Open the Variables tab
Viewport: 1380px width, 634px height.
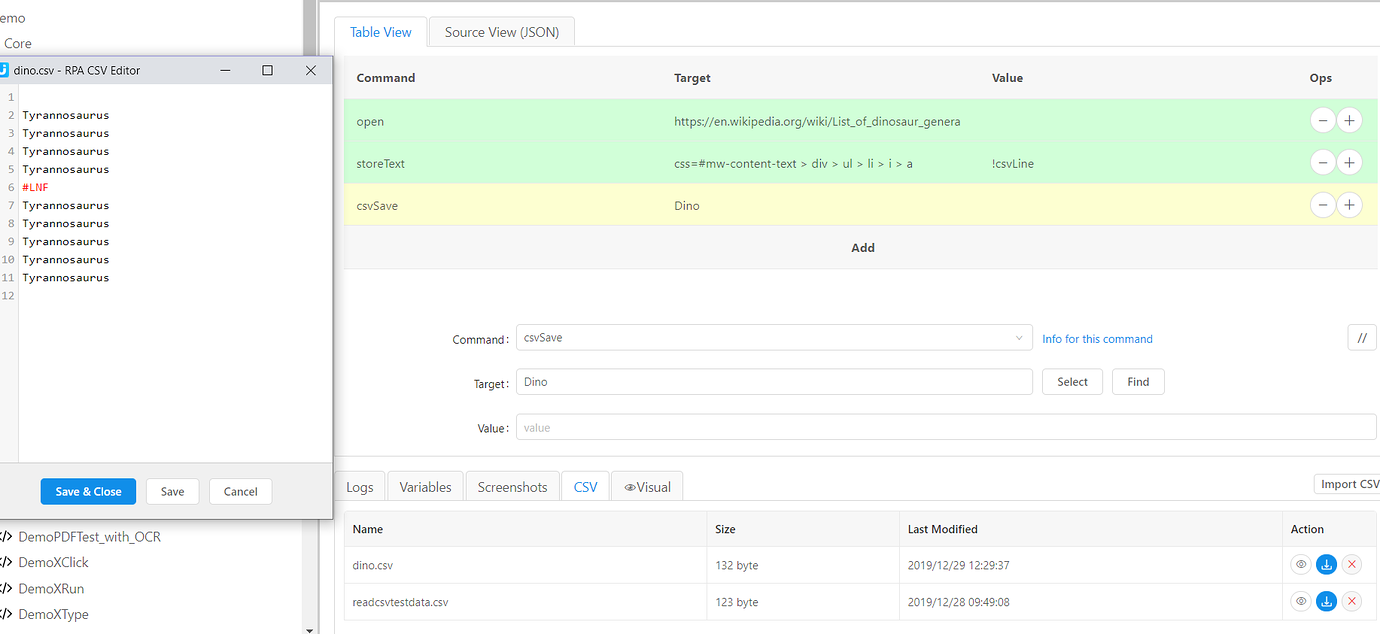[x=425, y=486]
